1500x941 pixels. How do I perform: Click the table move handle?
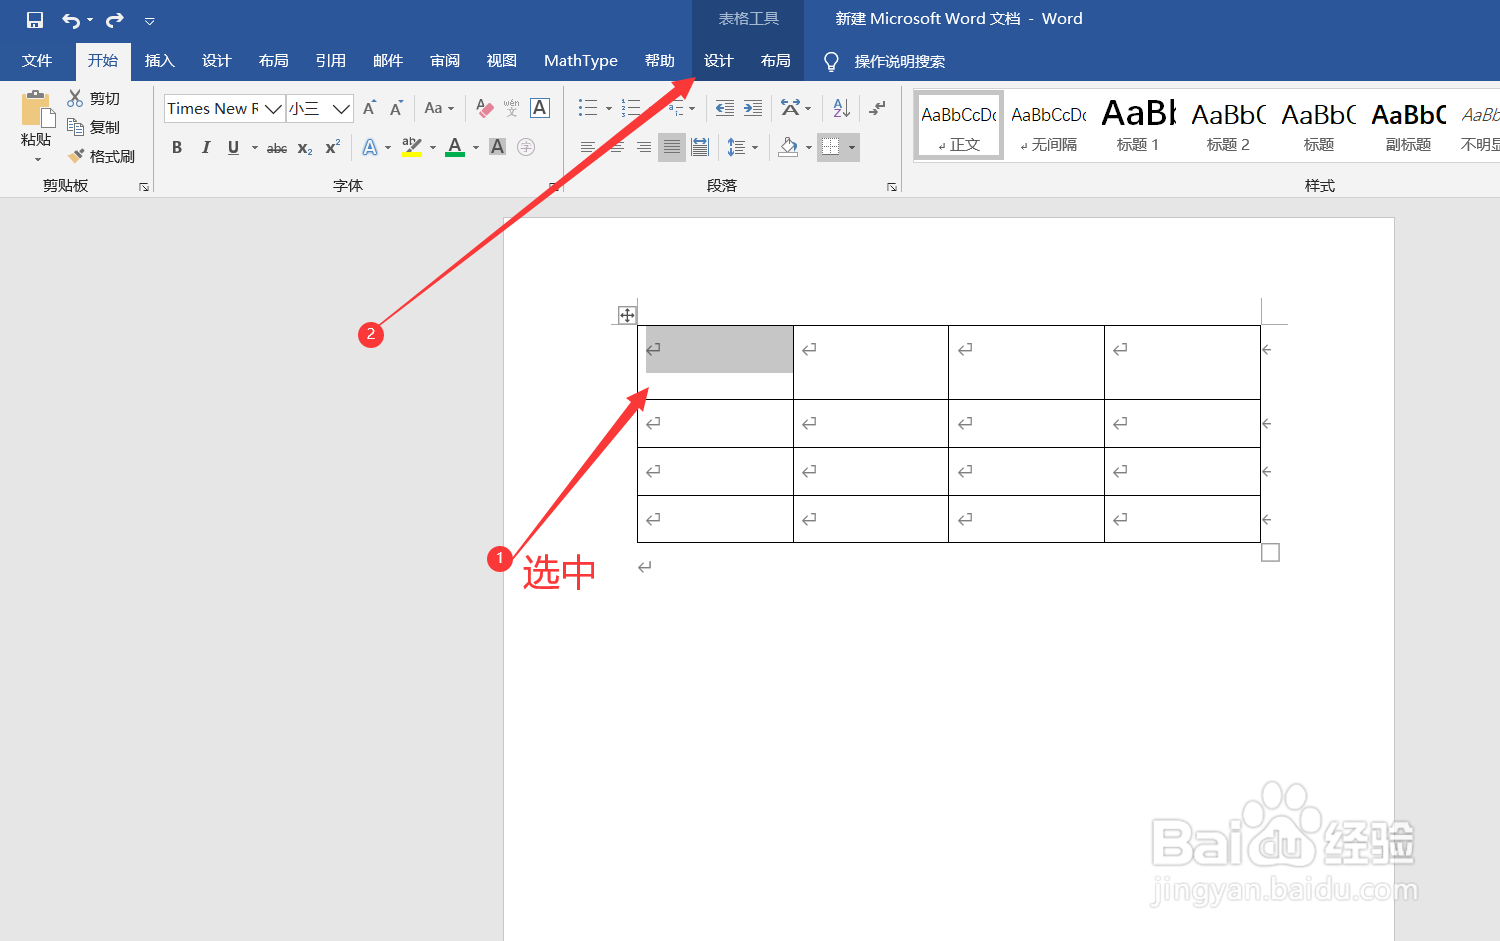(627, 315)
